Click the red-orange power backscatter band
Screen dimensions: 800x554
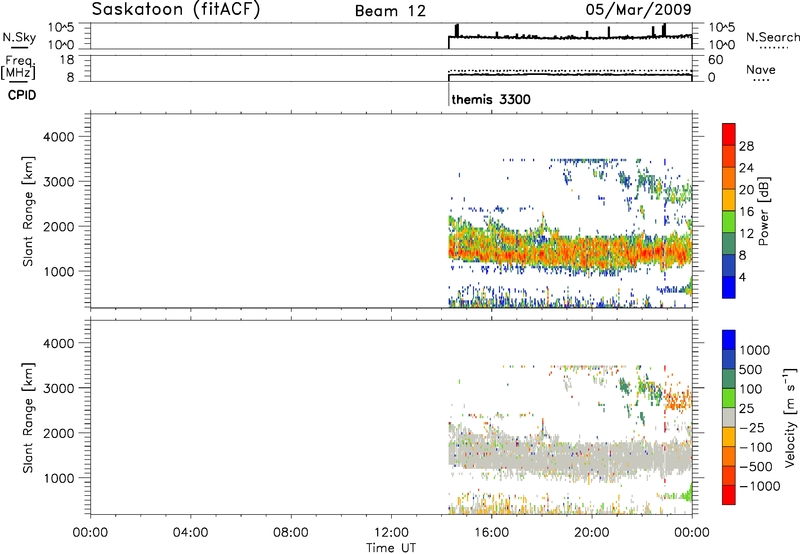(x=570, y=250)
